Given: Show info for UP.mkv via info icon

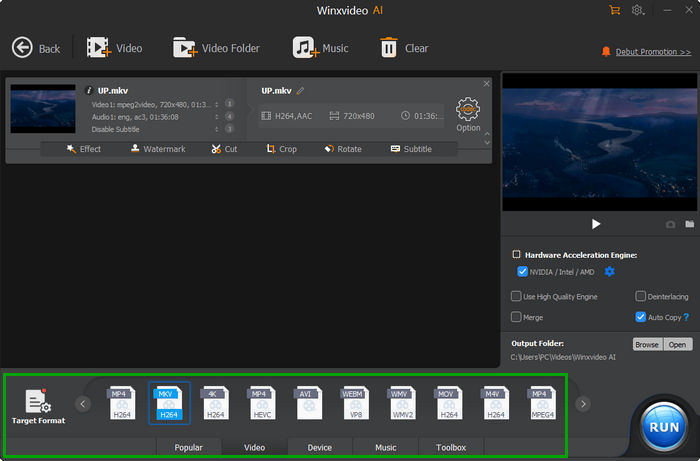Looking at the screenshot, I should click(x=88, y=91).
